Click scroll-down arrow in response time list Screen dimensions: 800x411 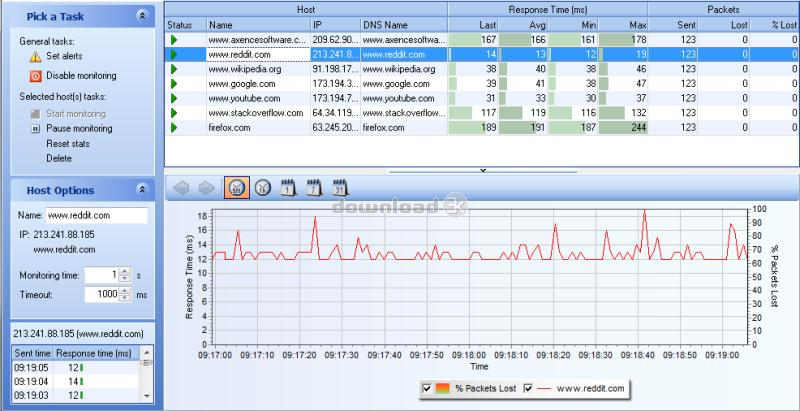[x=147, y=396]
